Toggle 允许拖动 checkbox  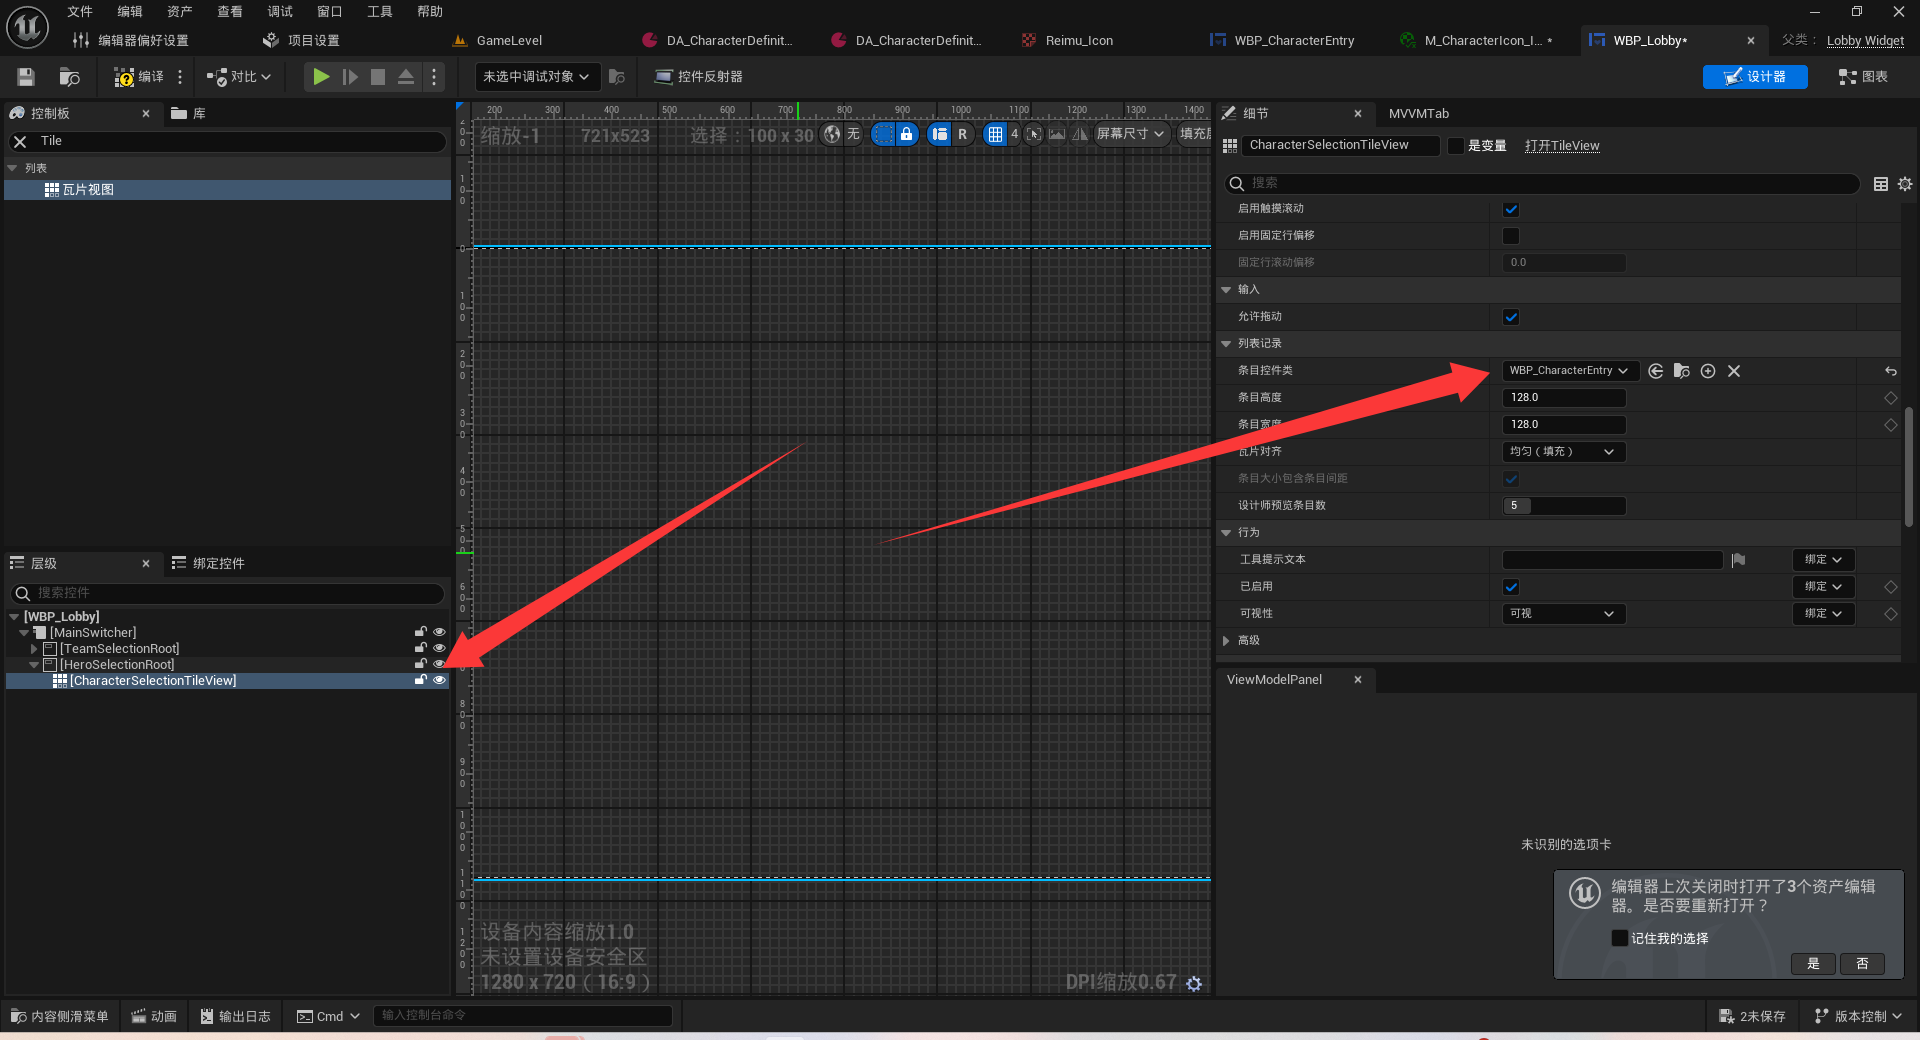click(1511, 317)
